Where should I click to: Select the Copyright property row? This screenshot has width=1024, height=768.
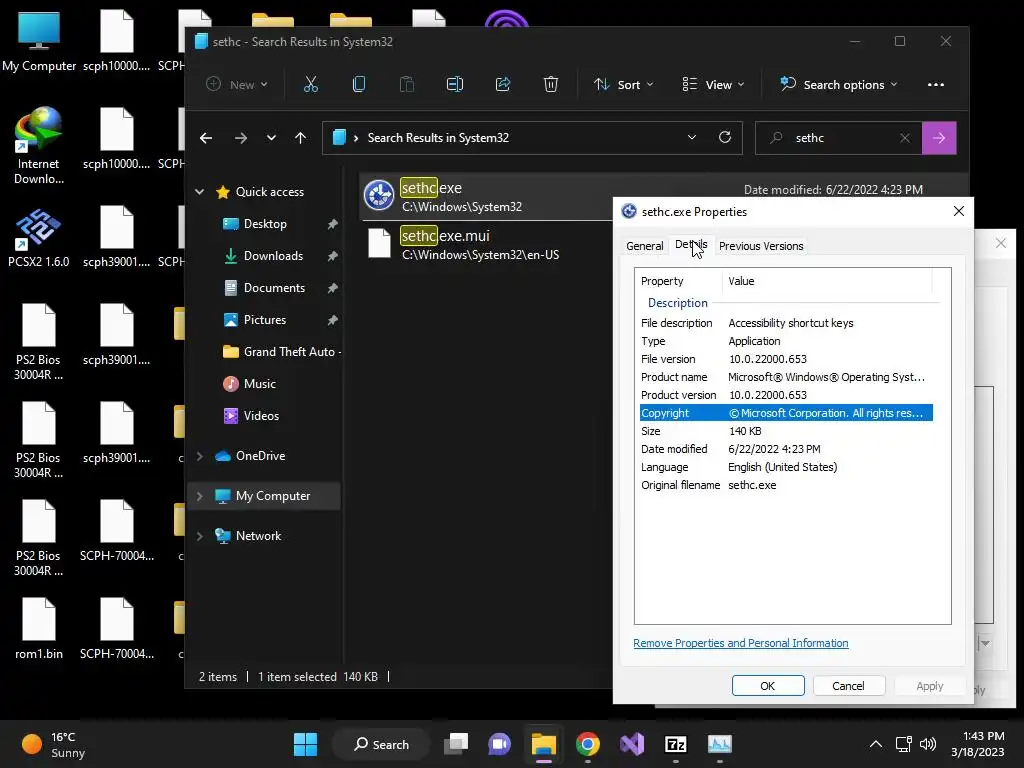786,413
